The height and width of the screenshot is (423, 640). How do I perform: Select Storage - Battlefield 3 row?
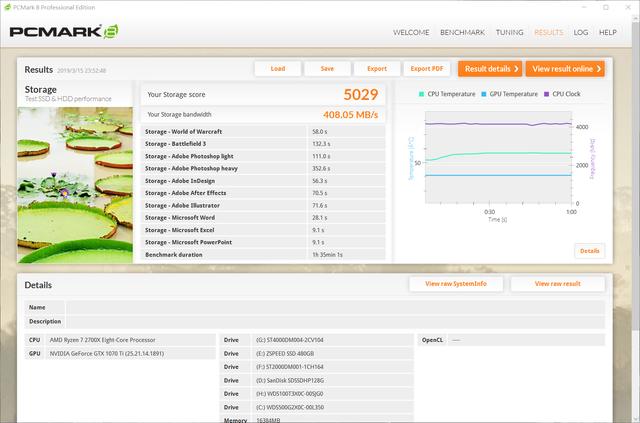[263, 144]
